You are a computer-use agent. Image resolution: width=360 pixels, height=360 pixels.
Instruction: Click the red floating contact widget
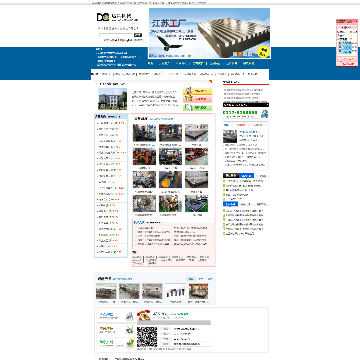347,43
